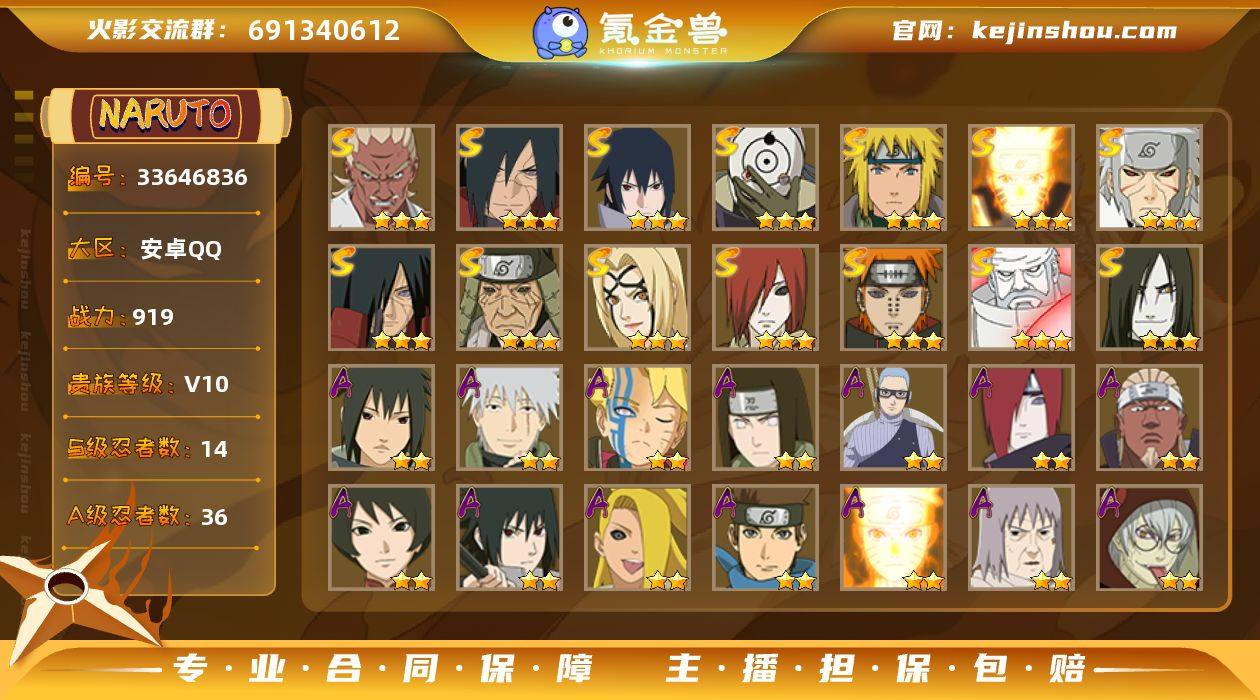Select the A-rank Shino portrait with sunglasses

[x=893, y=418]
